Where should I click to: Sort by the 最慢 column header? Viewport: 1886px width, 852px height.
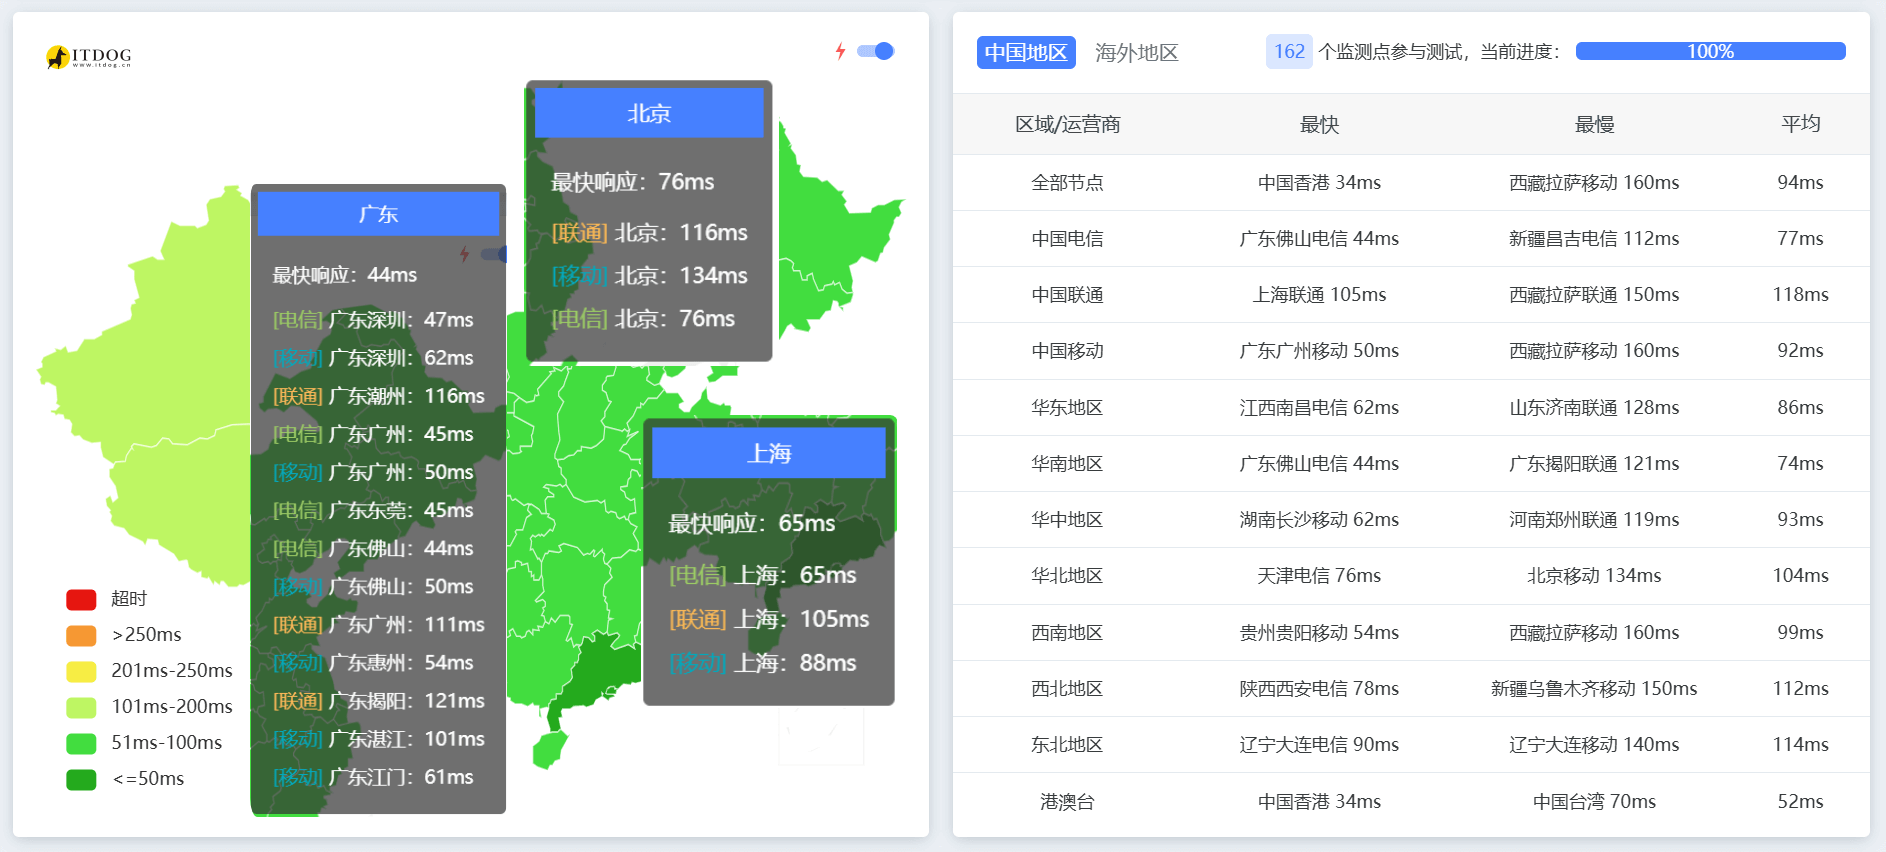pyautogui.click(x=1594, y=124)
